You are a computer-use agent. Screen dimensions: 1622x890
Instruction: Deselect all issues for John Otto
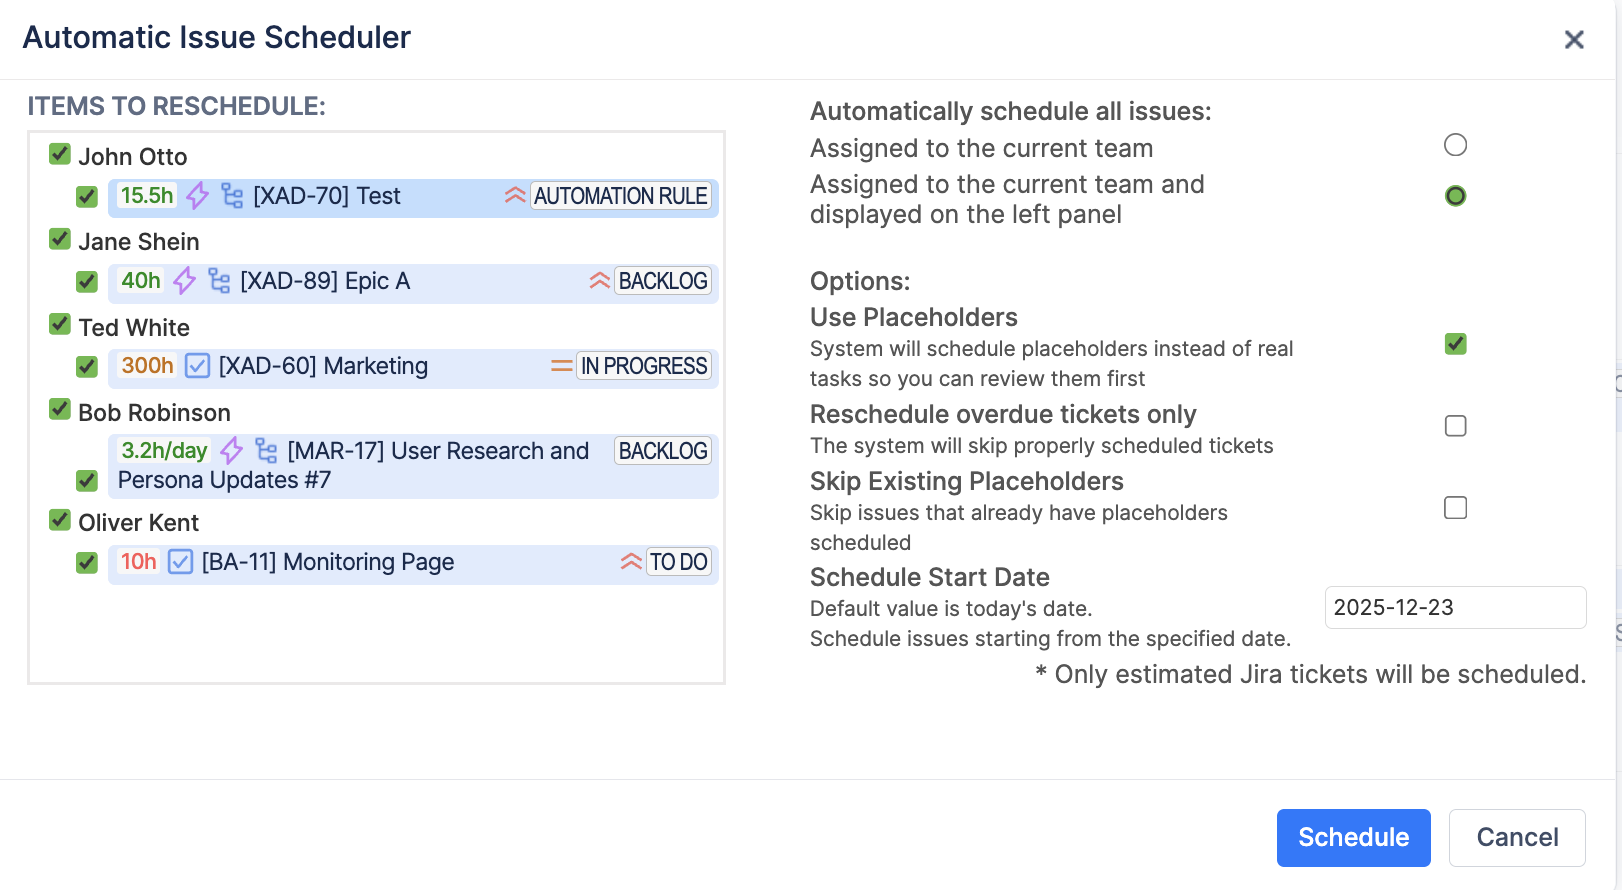60,154
